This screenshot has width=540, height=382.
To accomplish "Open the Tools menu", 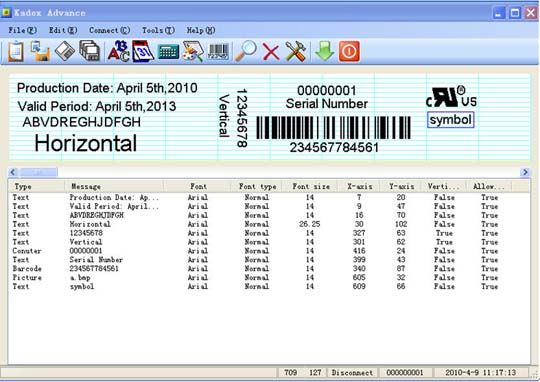I will tap(158, 30).
